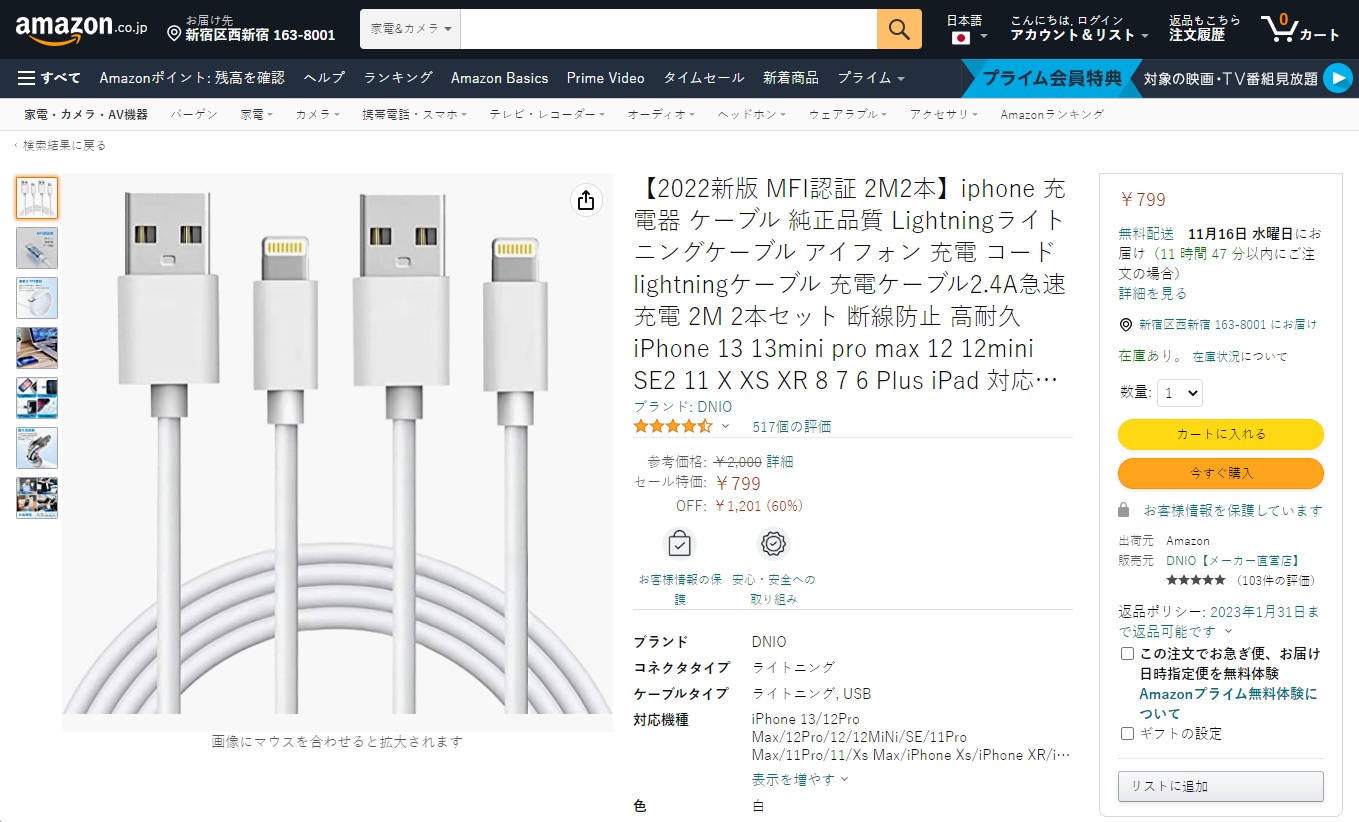Click the search magnifier icon
The image size is (1359, 822).
coord(897,29)
